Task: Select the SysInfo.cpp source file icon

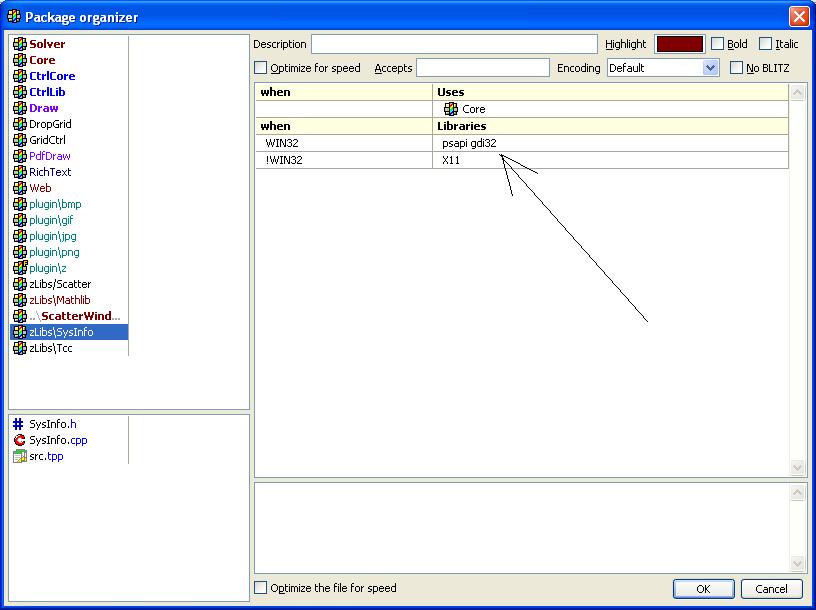Action: point(19,440)
